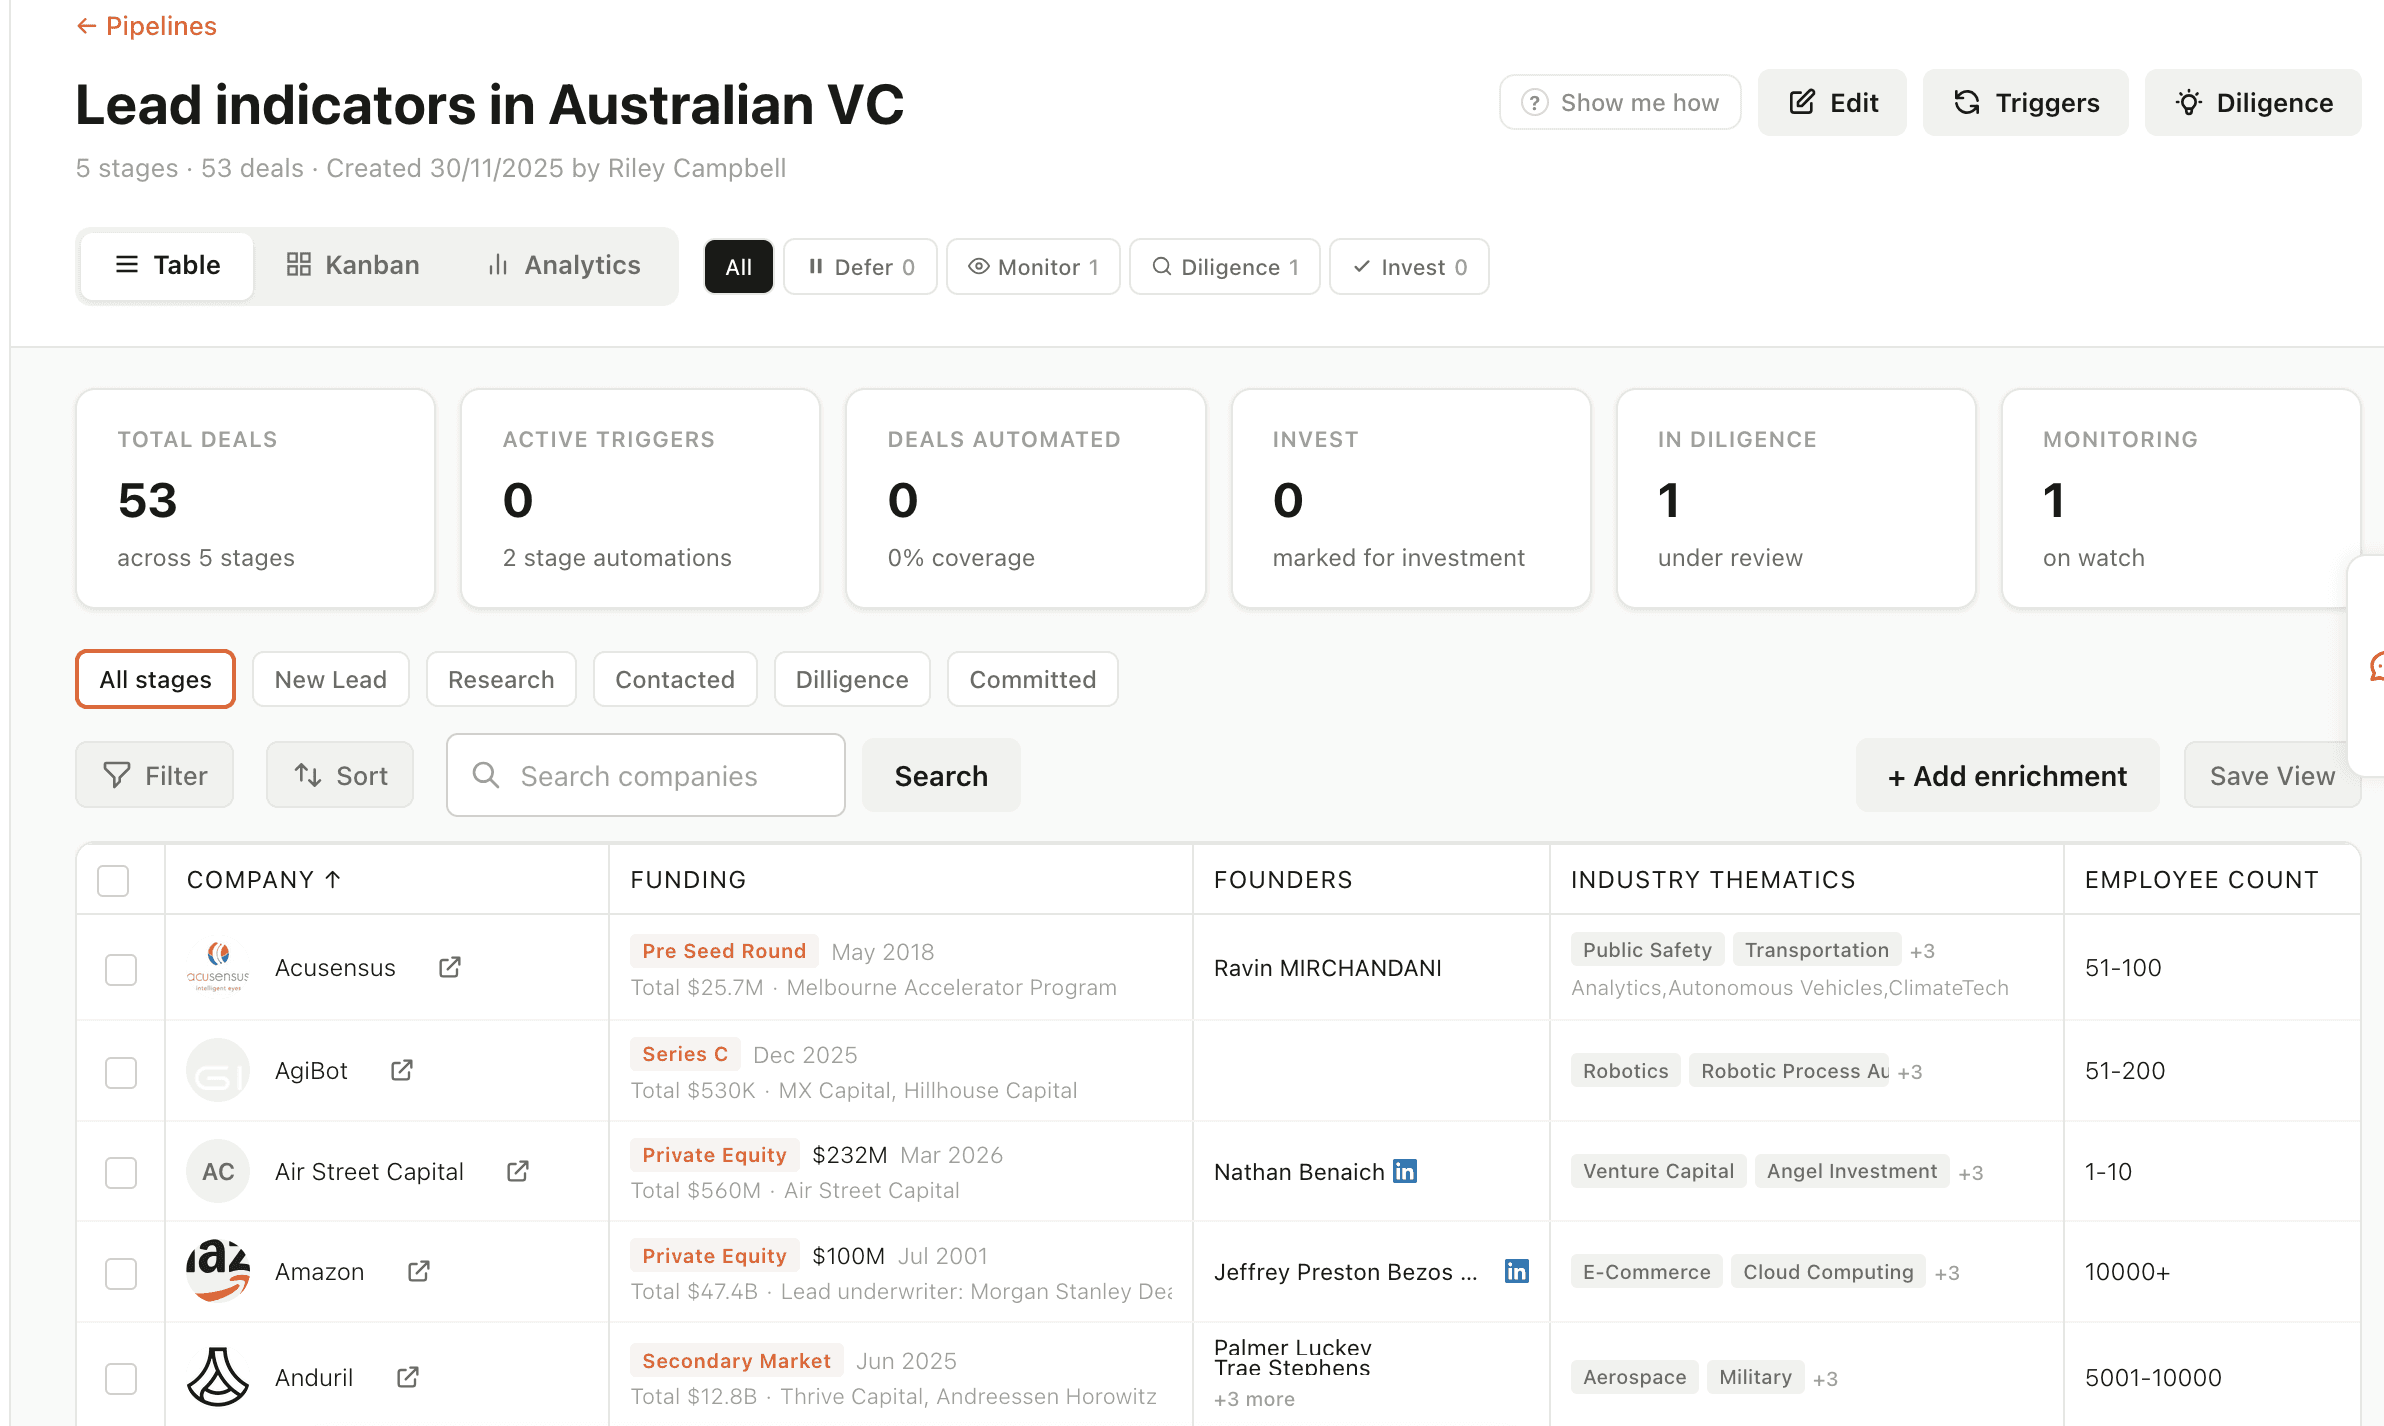Open Jeffrey Preston Bezos LinkedIn icon
The image size is (2384, 1426).
pos(1517,1271)
